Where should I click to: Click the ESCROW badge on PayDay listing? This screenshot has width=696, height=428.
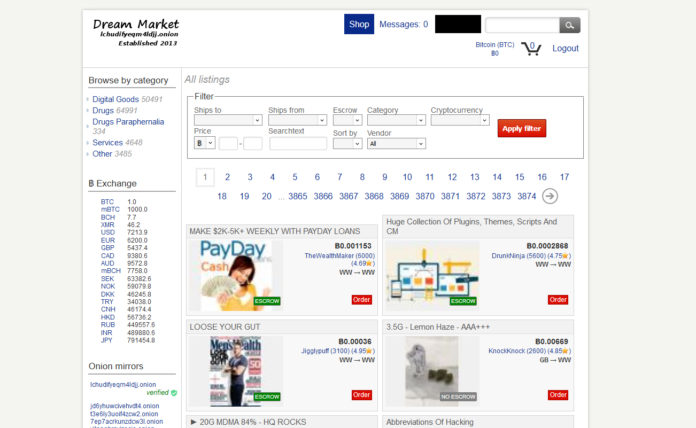coord(267,301)
